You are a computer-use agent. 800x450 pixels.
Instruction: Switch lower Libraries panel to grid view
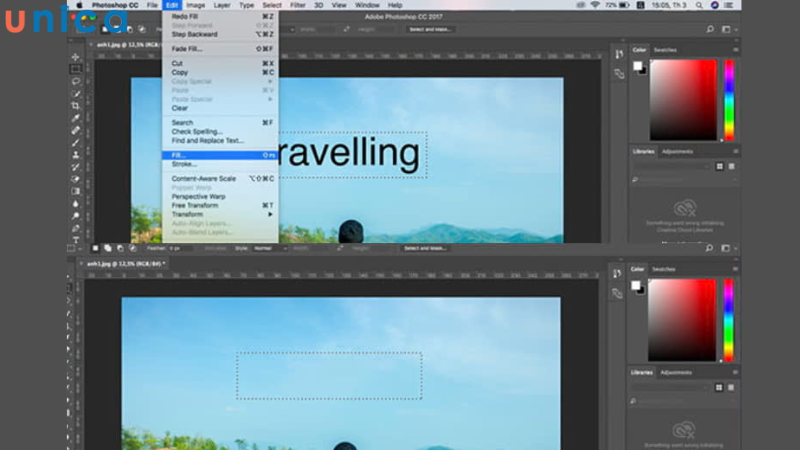pos(718,388)
